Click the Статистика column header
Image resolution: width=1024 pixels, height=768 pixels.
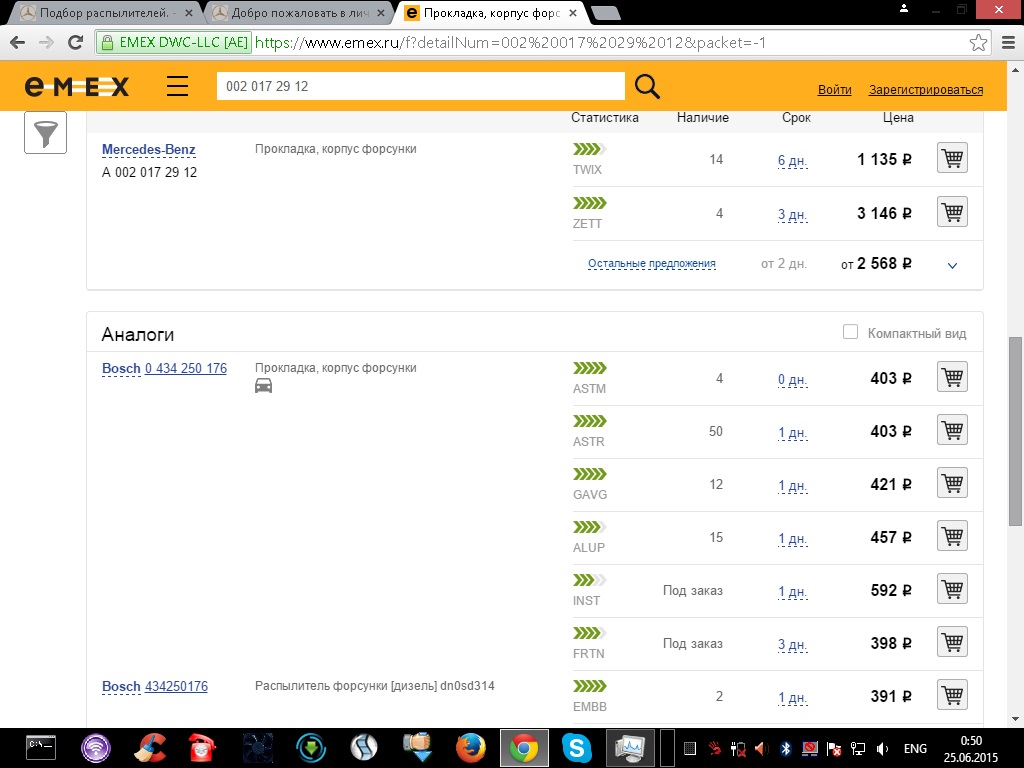(x=605, y=118)
